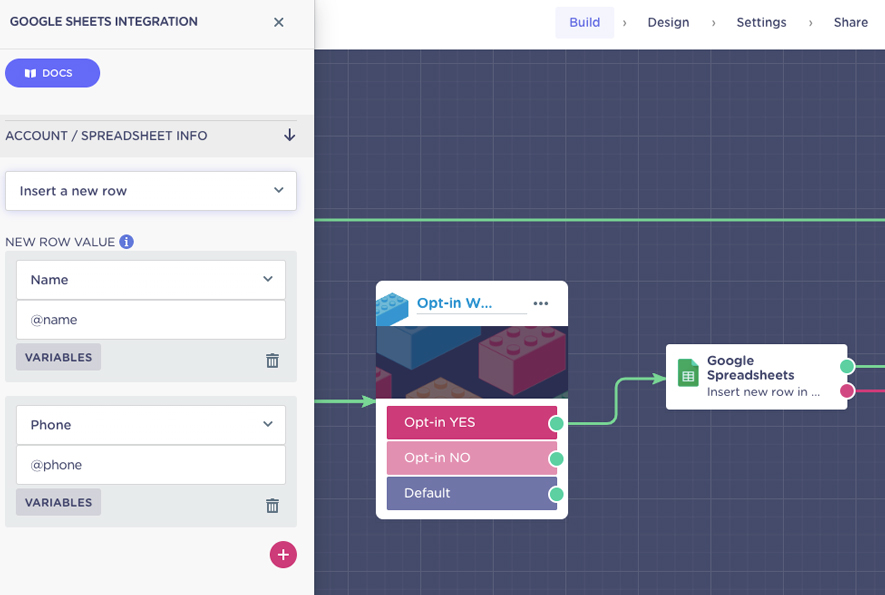This screenshot has width=885, height=595.
Task: Click the Opt-in NO output connector dot
Action: coord(556,459)
